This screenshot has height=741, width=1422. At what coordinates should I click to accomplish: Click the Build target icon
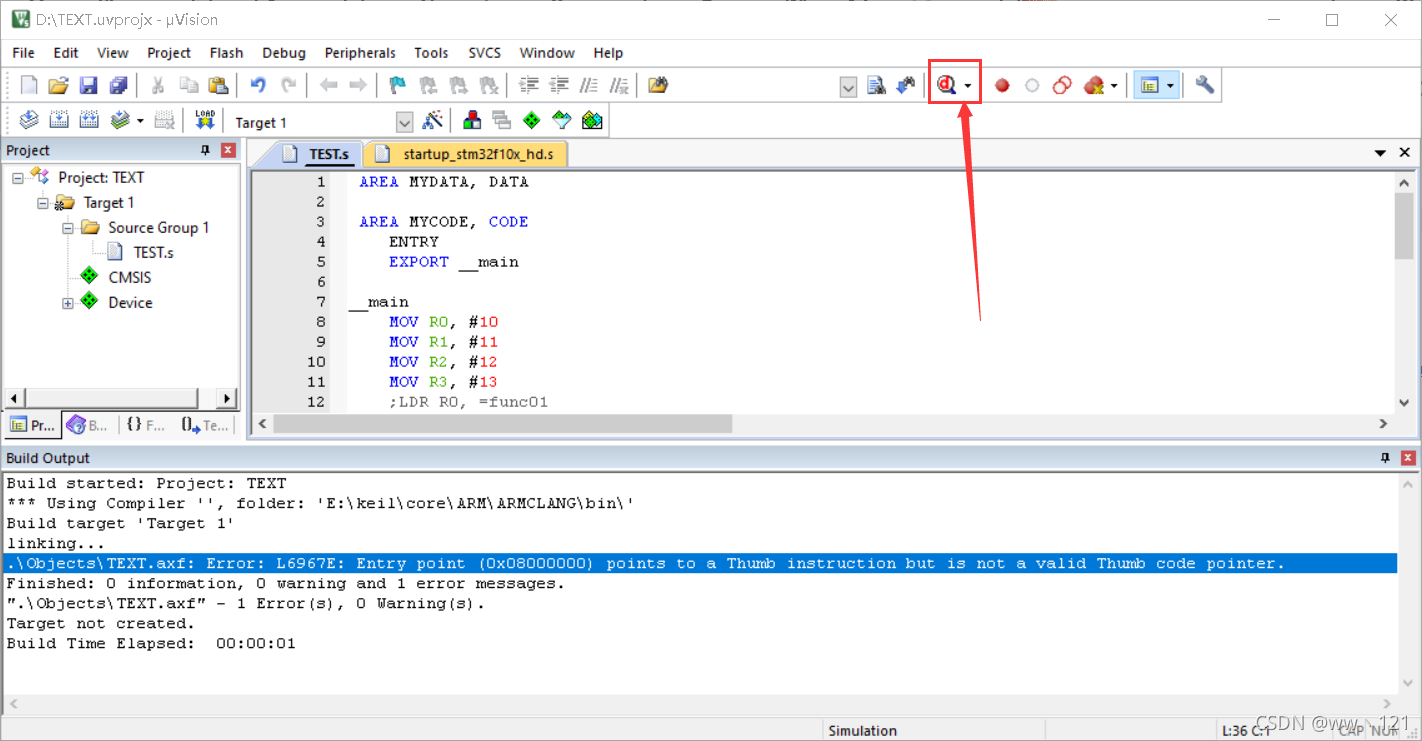click(x=59, y=121)
